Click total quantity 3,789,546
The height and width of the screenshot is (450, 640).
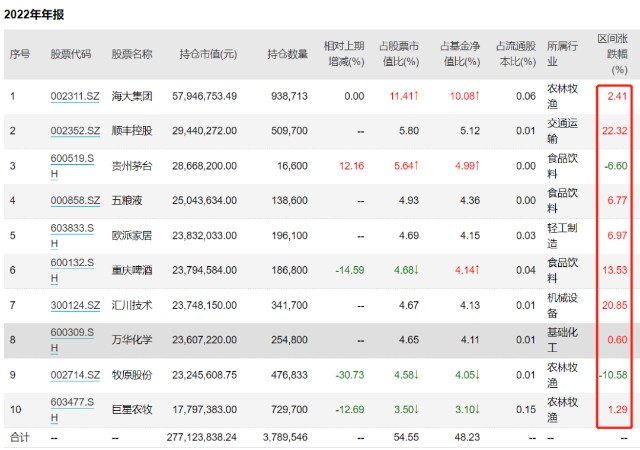(285, 437)
